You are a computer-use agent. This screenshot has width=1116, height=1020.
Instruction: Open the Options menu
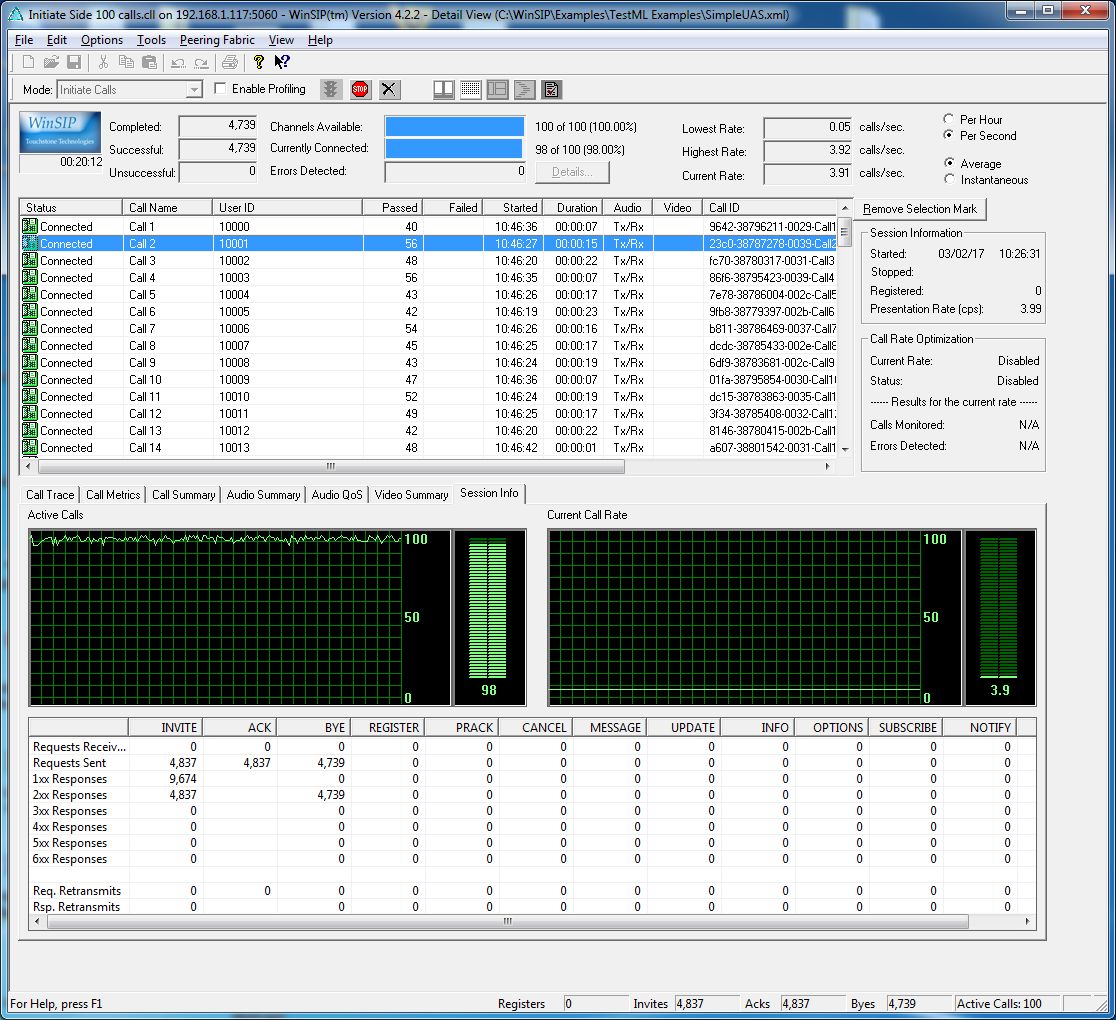tap(102, 40)
